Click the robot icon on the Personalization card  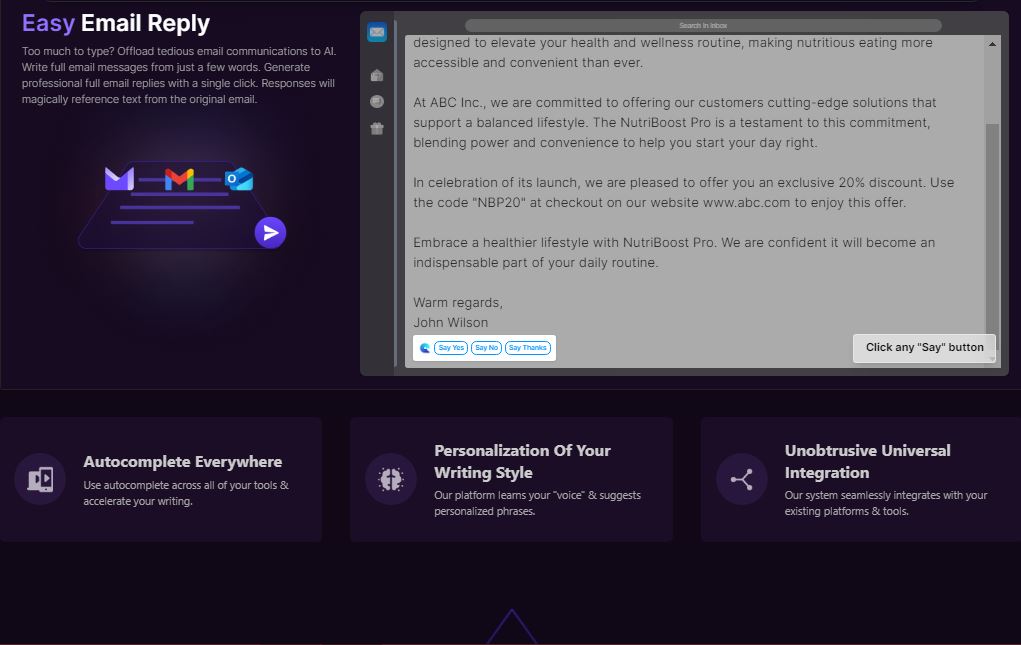tap(390, 479)
